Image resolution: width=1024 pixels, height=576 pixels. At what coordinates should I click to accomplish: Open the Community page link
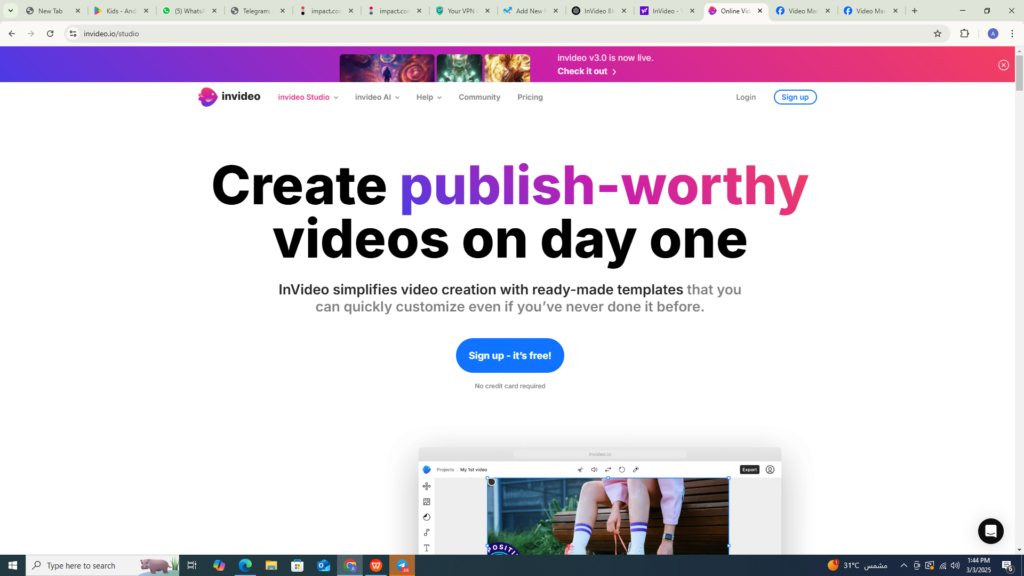479,97
